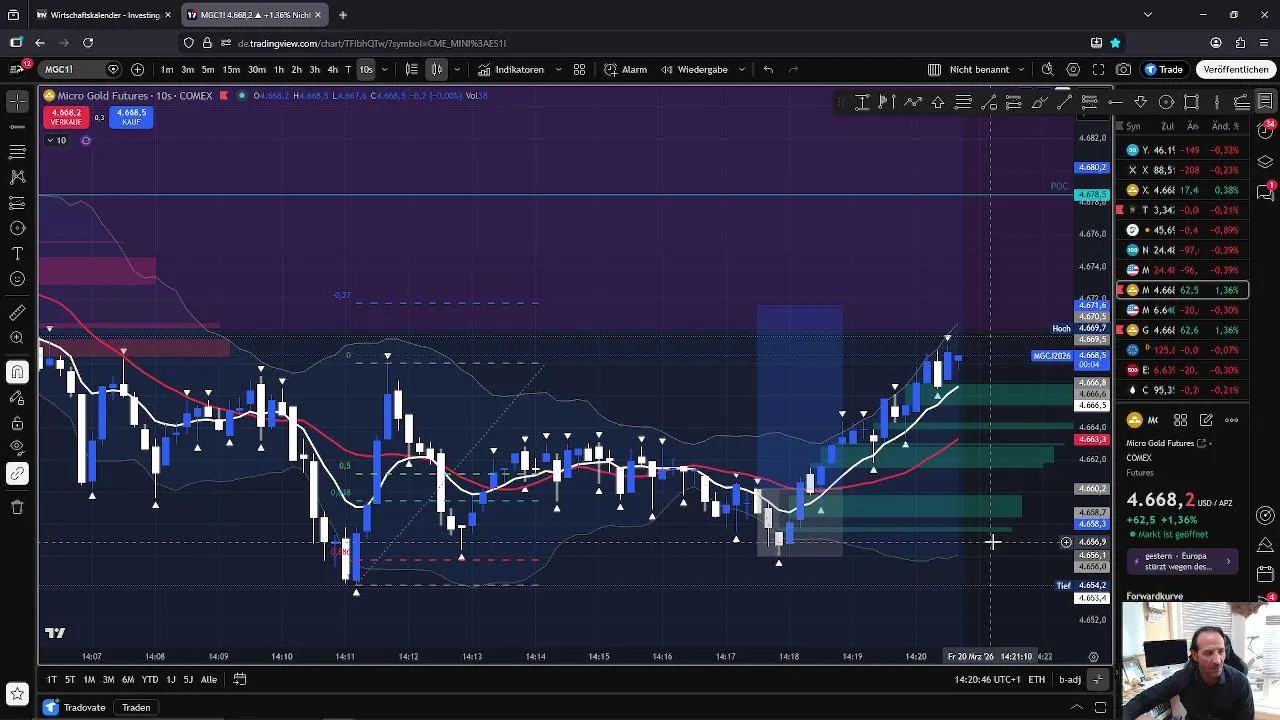Expand the chart type dropdown arrow
The width and height of the screenshot is (1280, 720).
[457, 69]
